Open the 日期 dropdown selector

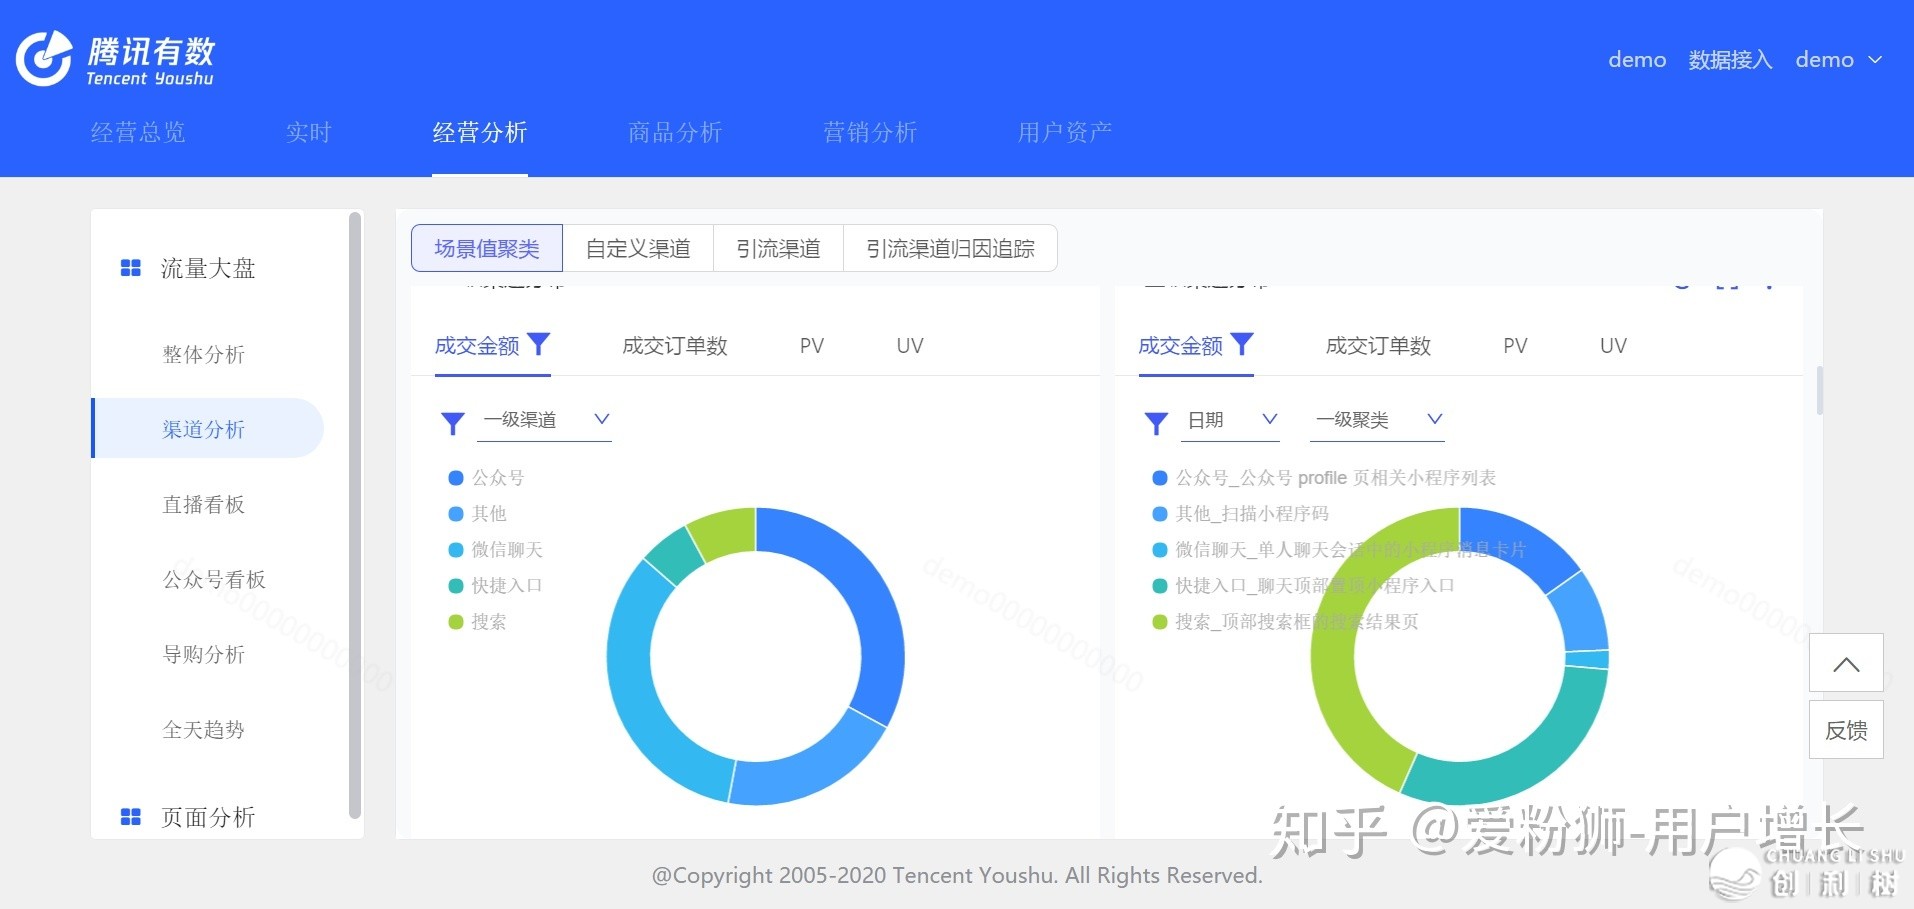click(1232, 420)
